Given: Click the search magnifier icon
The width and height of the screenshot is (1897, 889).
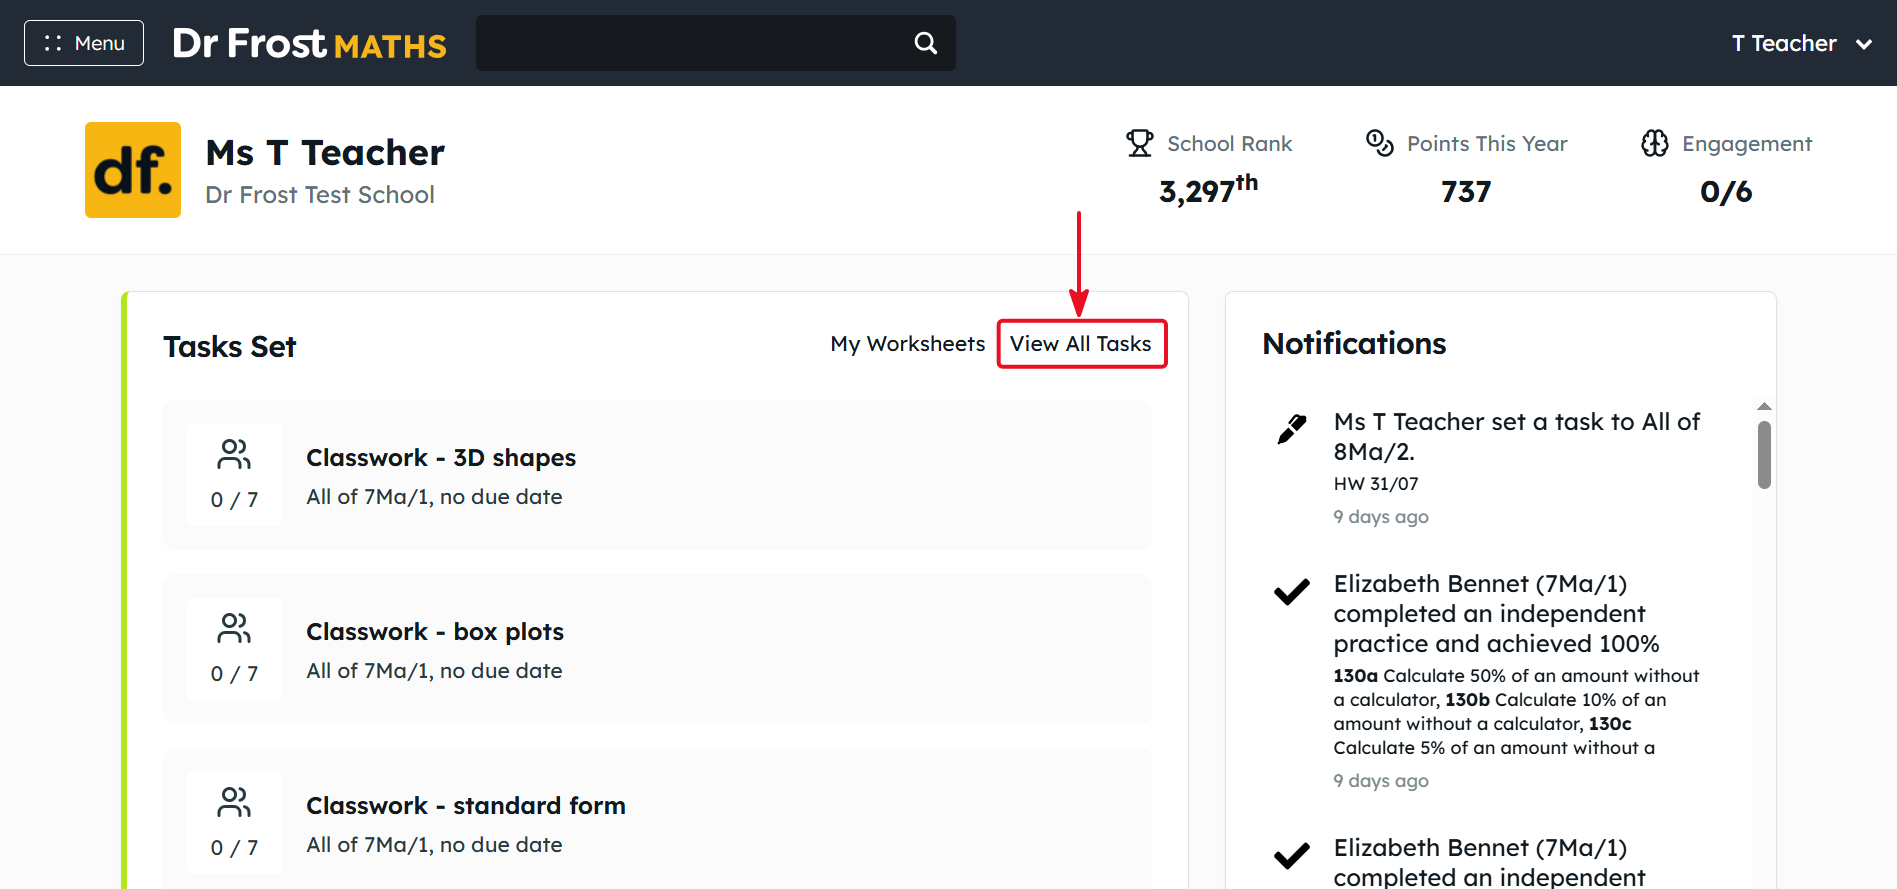Looking at the screenshot, I should pyautogui.click(x=926, y=43).
